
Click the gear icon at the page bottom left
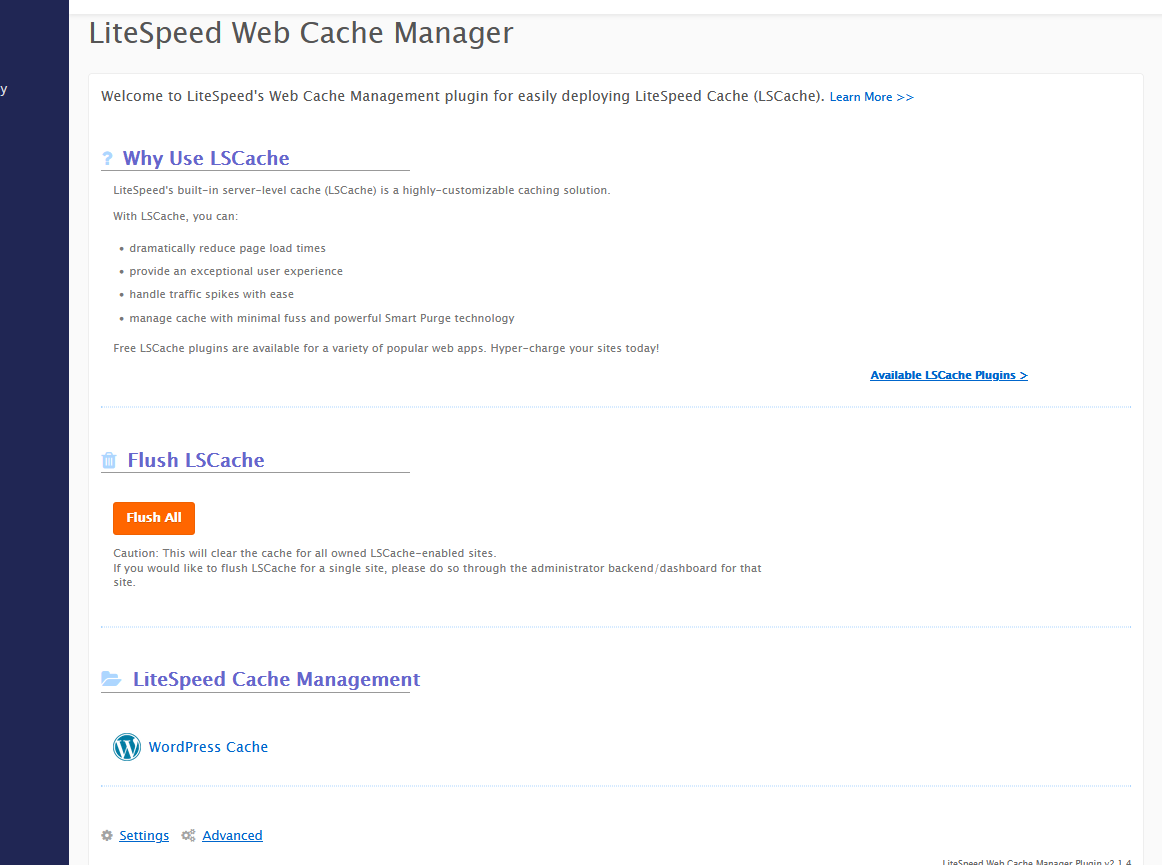(107, 835)
